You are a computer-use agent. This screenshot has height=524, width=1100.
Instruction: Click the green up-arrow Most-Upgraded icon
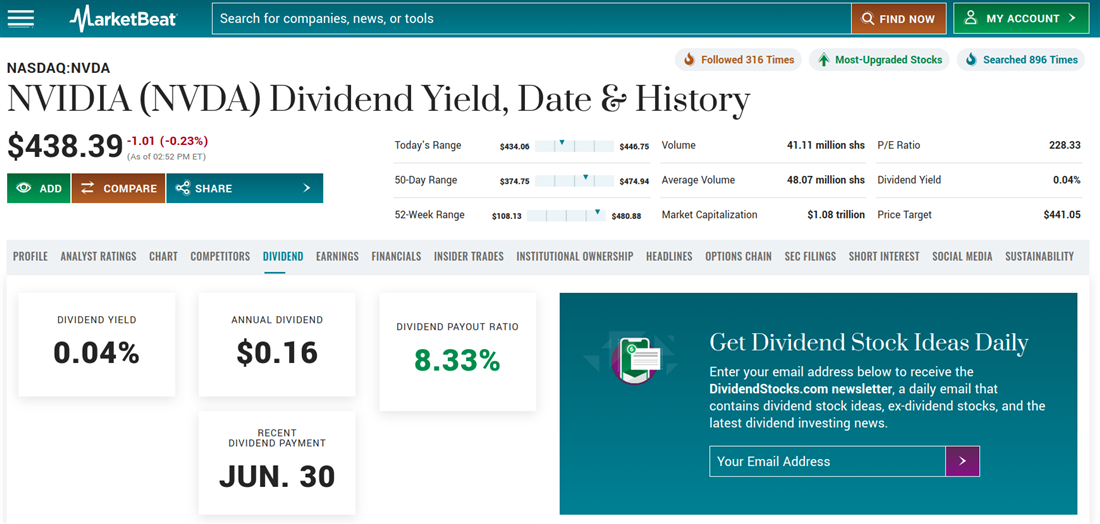(823, 60)
